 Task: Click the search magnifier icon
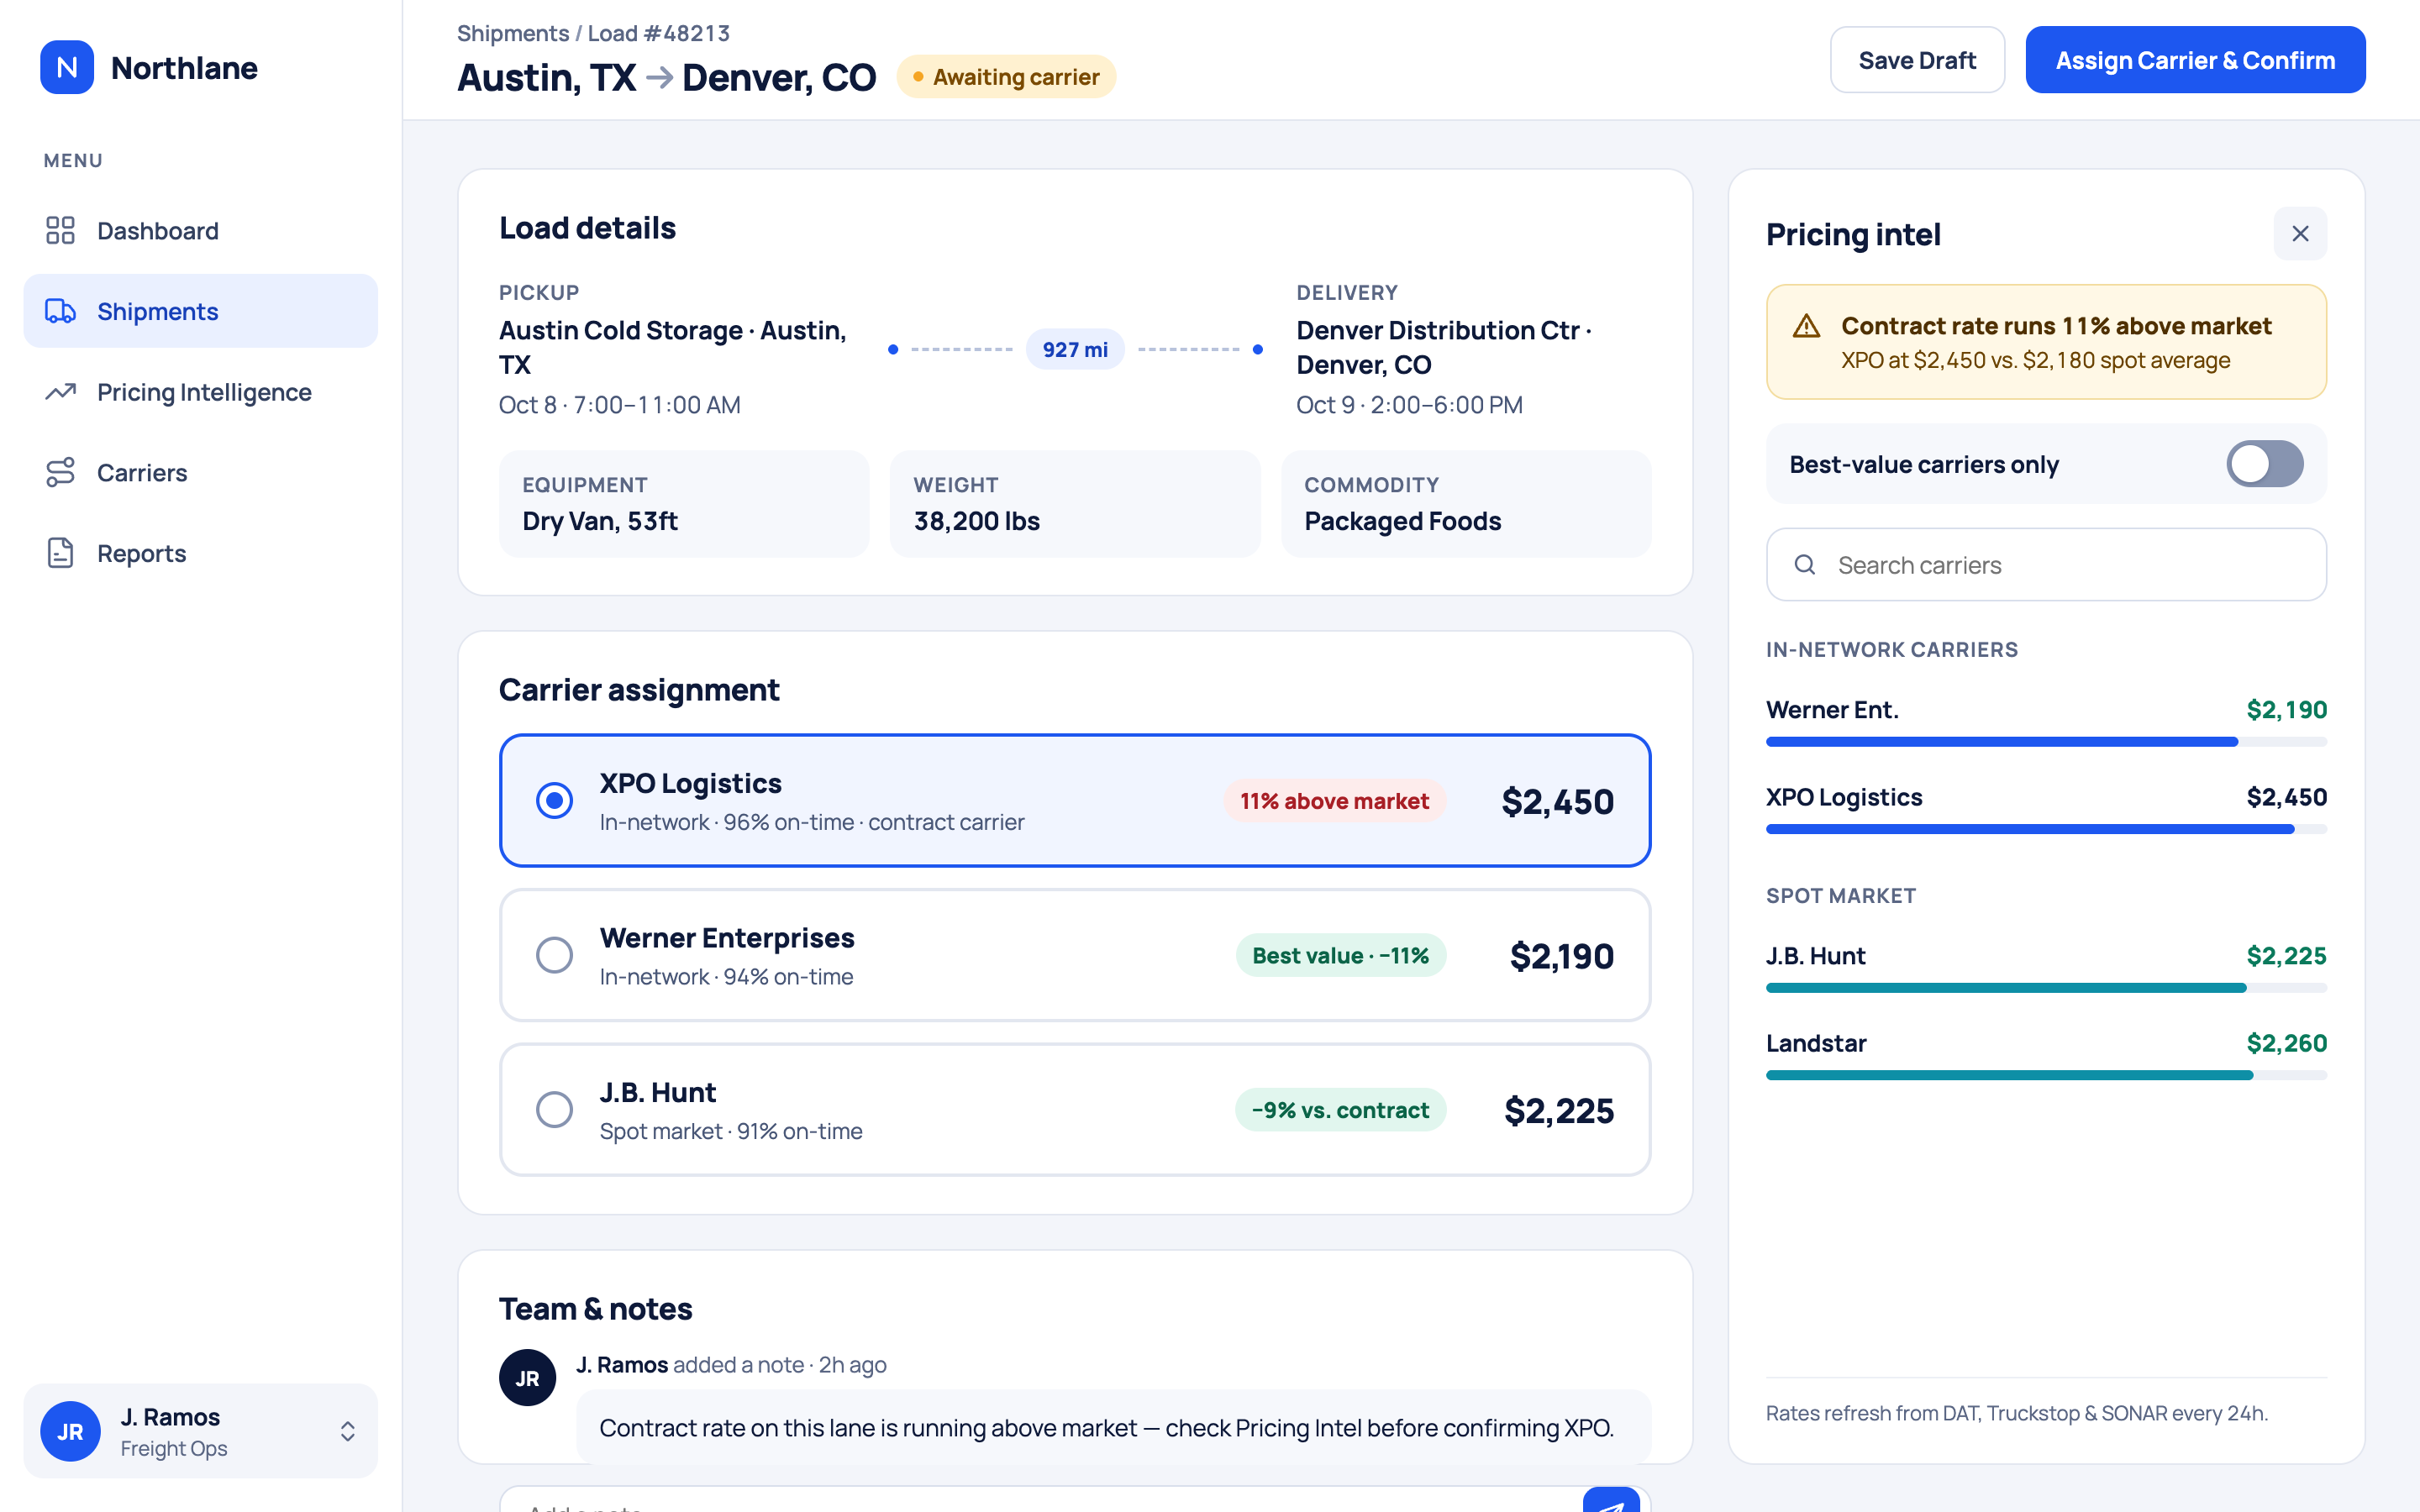1805,565
